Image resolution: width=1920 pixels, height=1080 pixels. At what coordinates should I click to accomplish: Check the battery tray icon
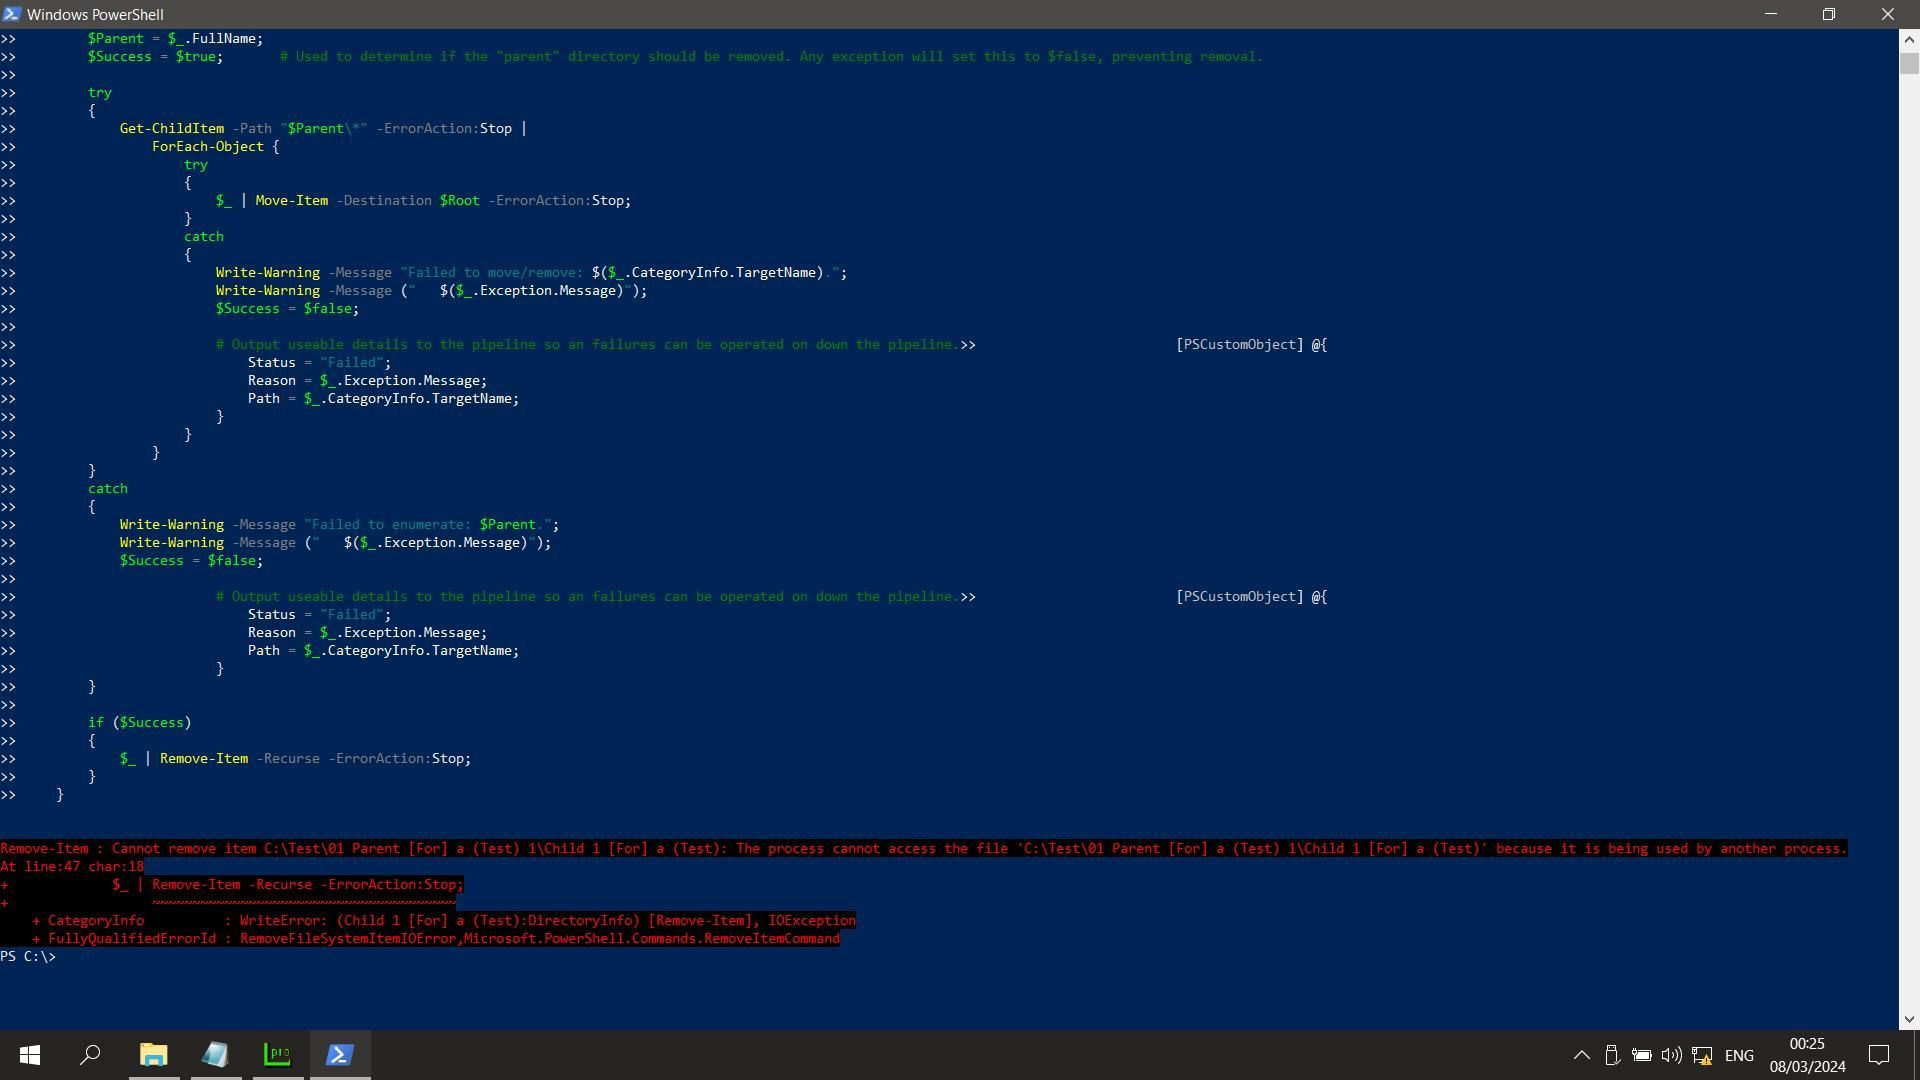[1641, 1055]
